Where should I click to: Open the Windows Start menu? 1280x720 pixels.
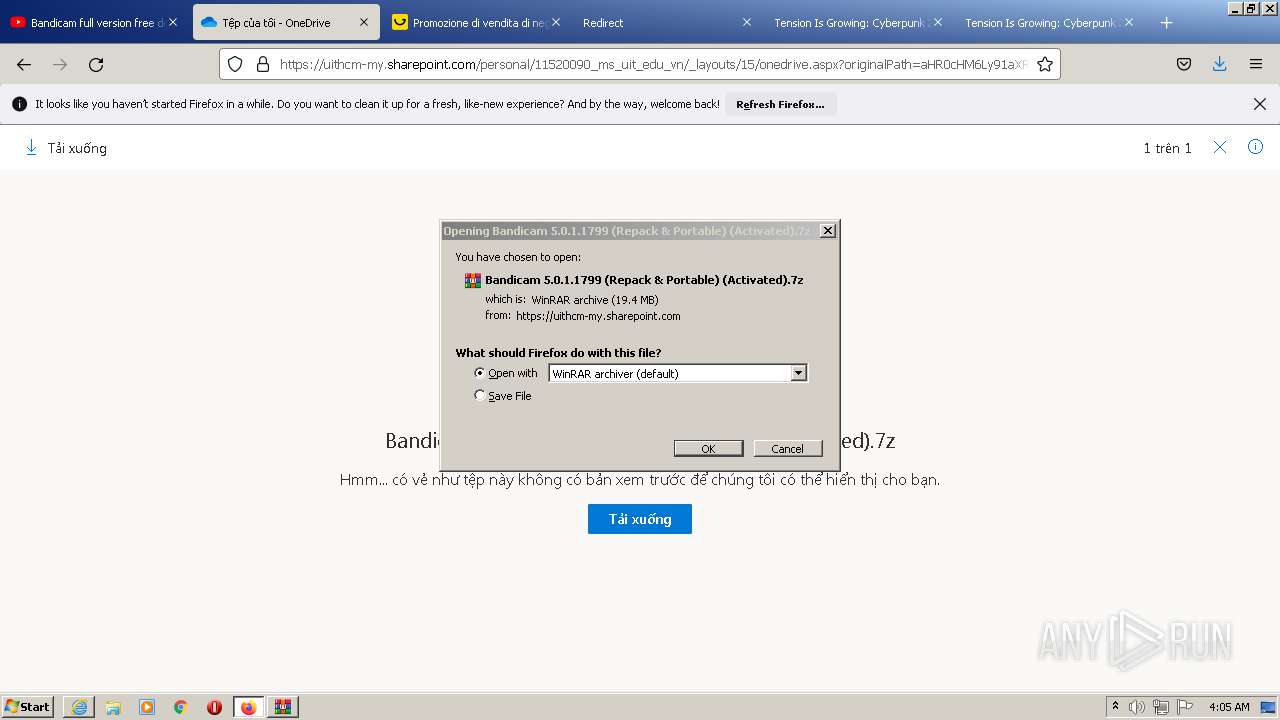[x=28, y=707]
